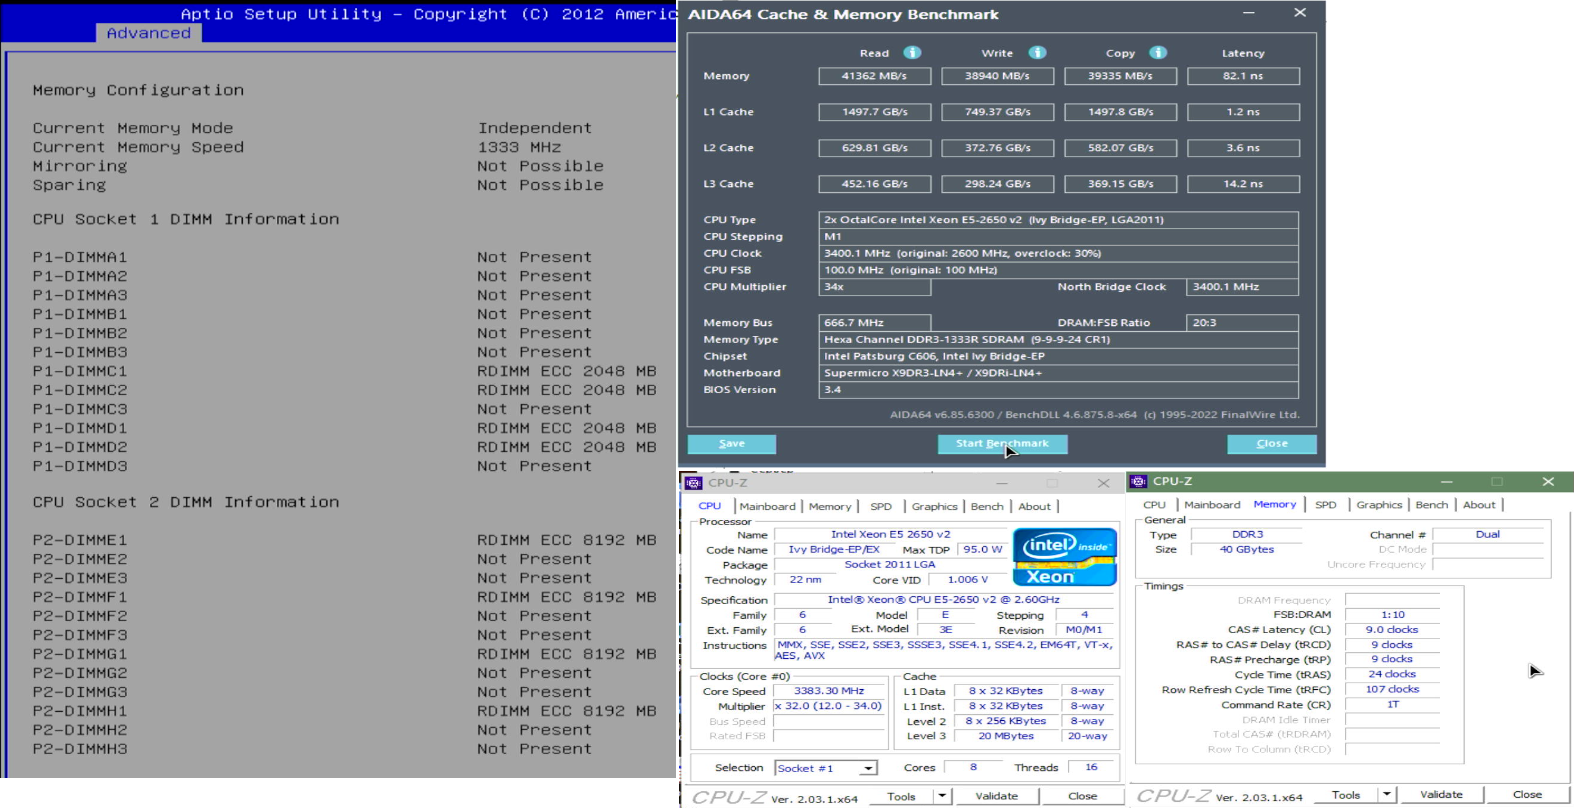The width and height of the screenshot is (1575, 812).
Task: Click Close in CPU-Z Processor window
Action: 1082,796
